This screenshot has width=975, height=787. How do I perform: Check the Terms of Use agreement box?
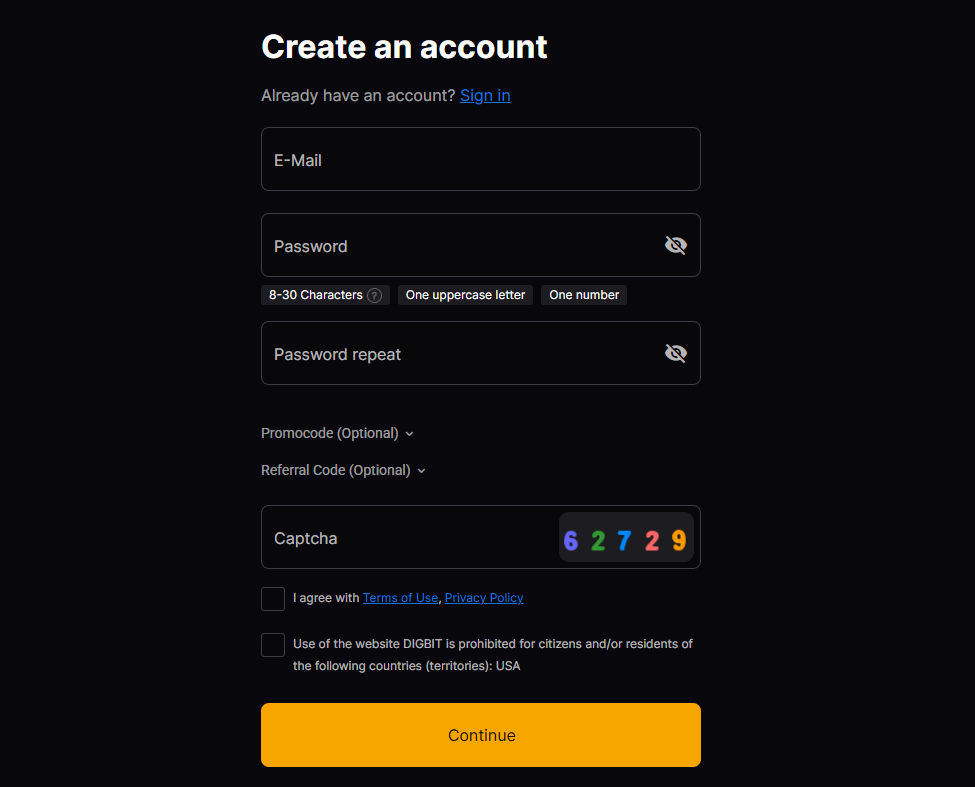click(273, 599)
